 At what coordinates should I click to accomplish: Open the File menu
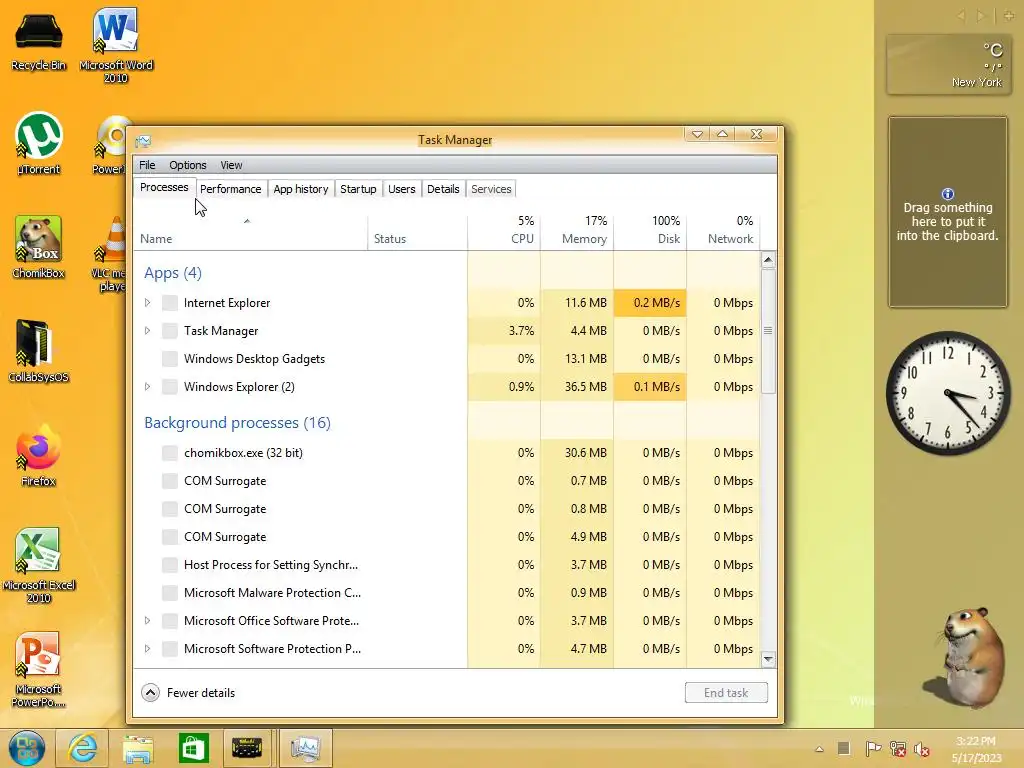coord(147,165)
